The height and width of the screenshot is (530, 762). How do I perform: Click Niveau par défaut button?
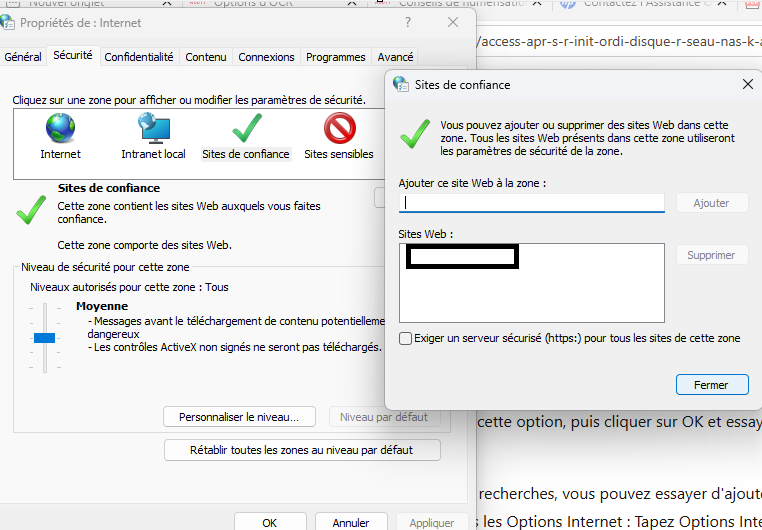click(x=384, y=417)
